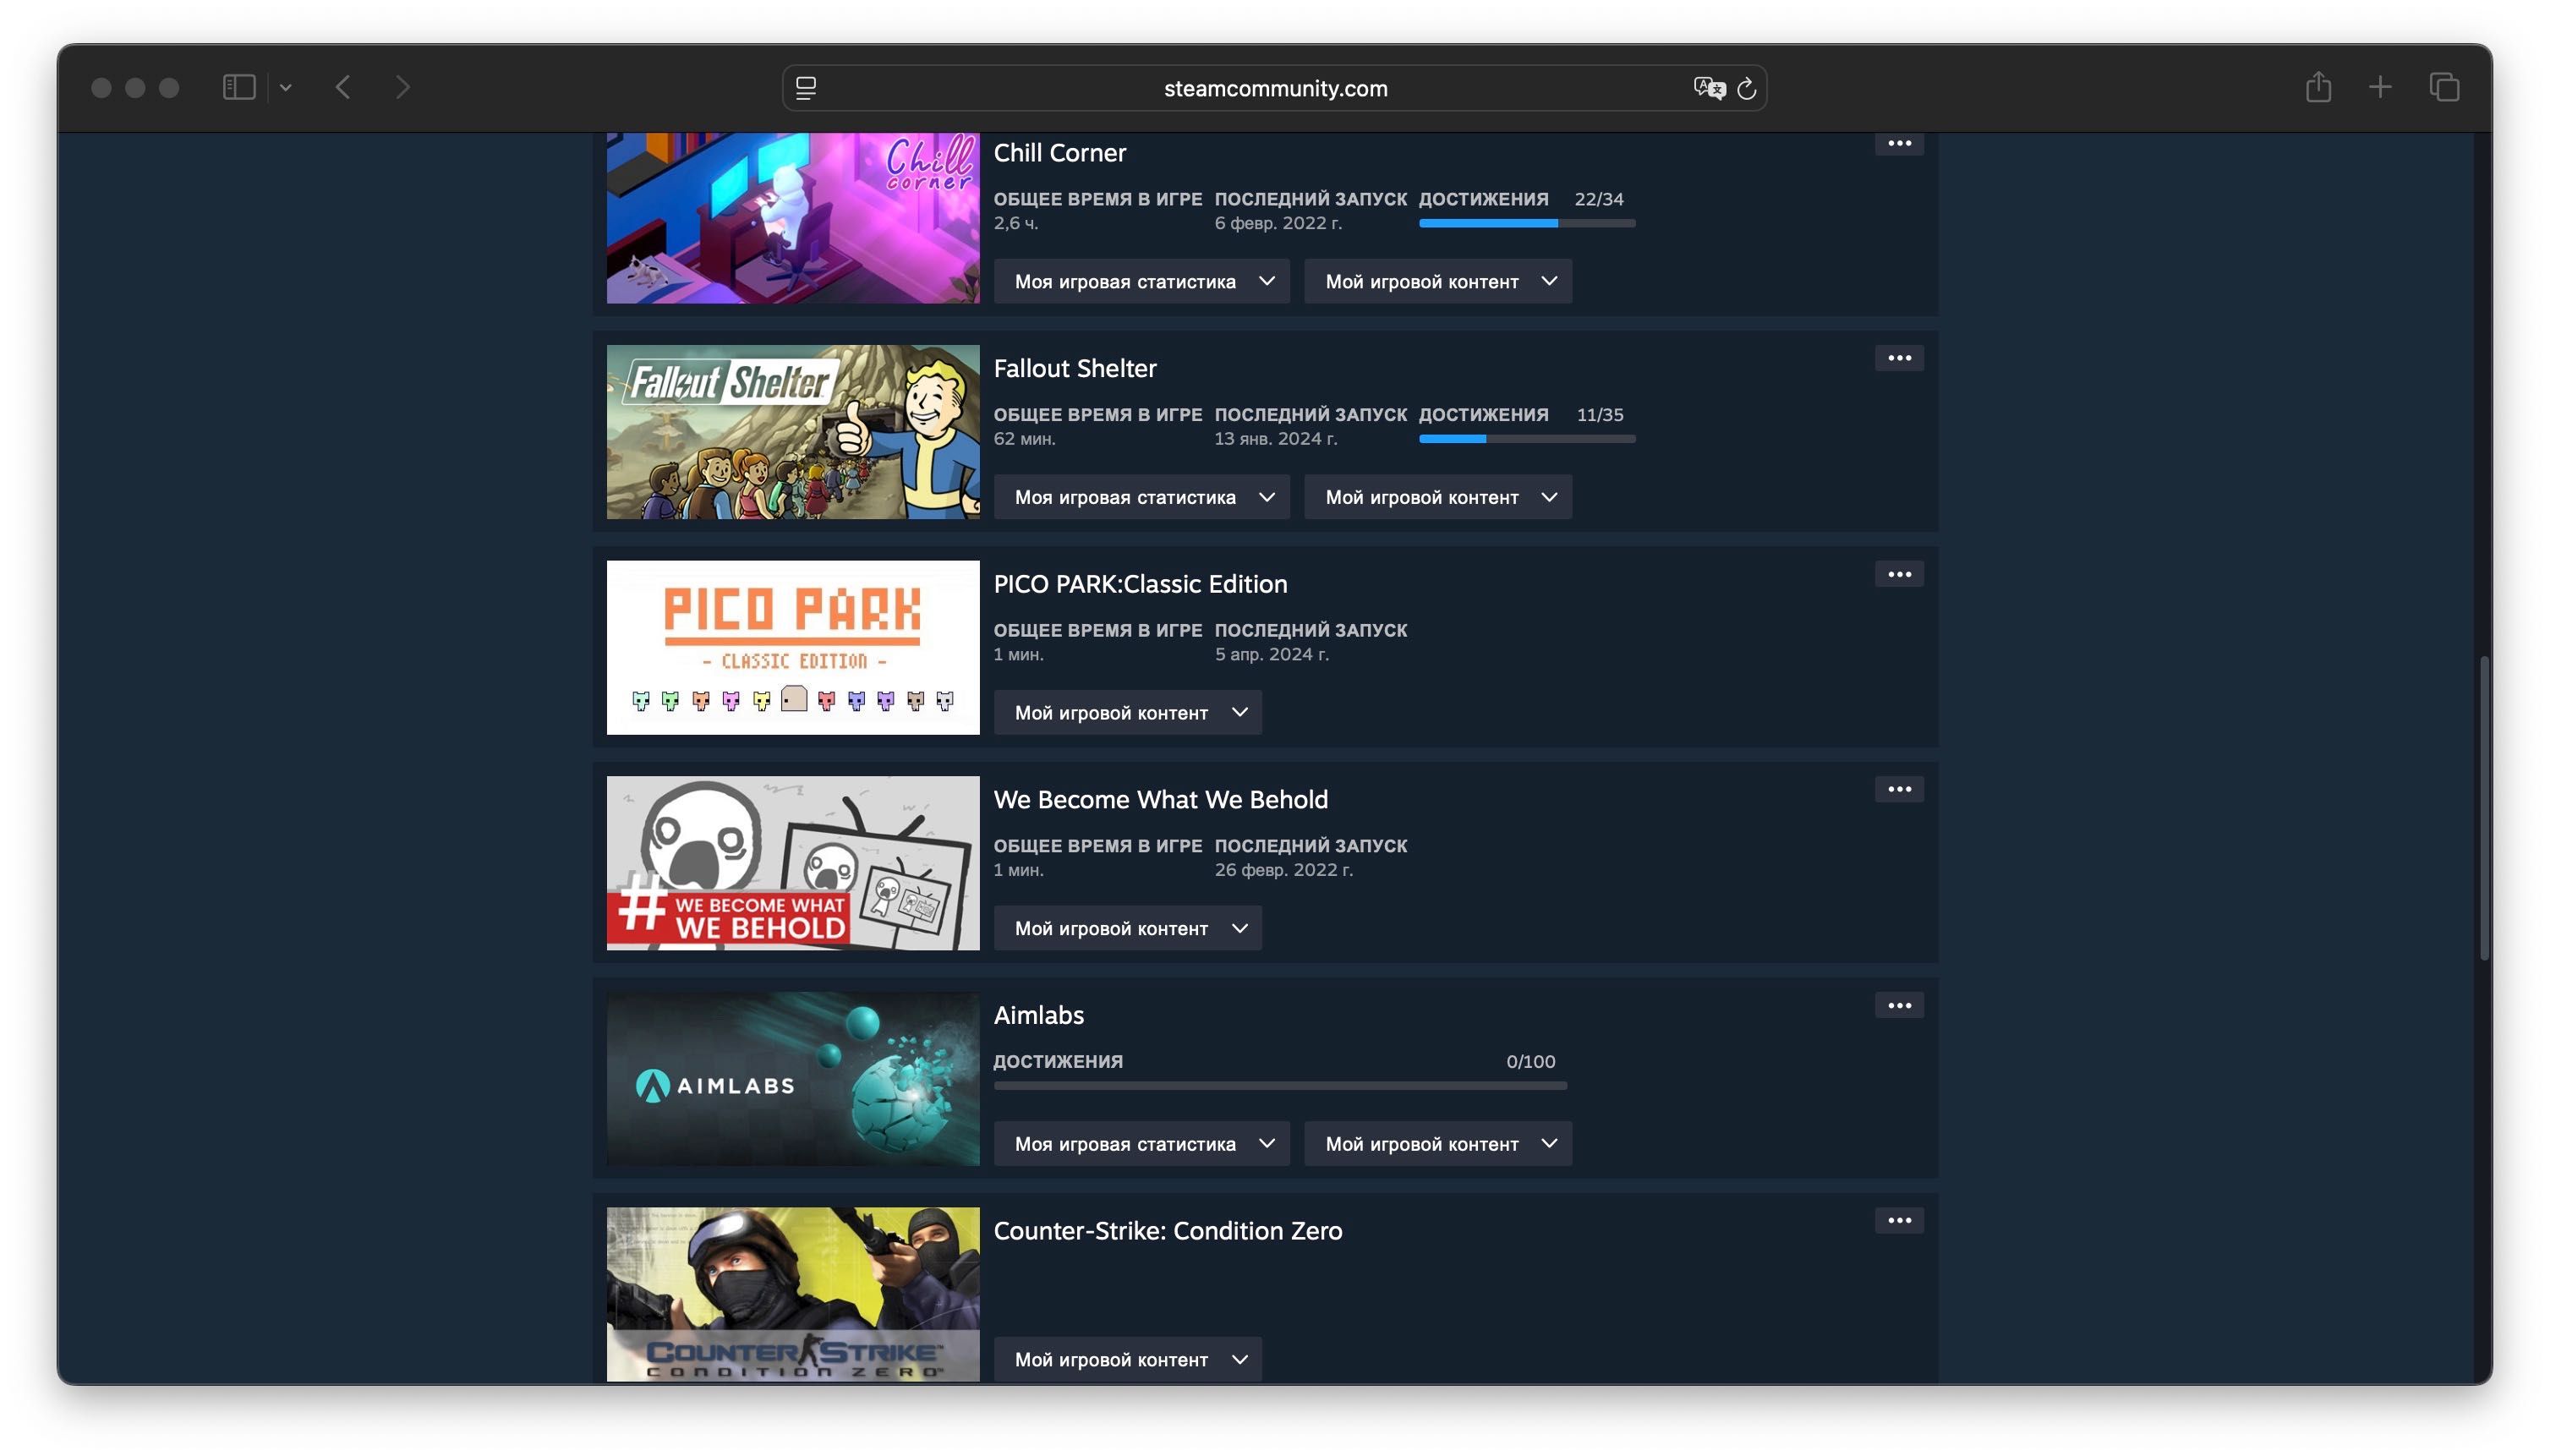Open the We Become What We Behold title

(x=1160, y=800)
